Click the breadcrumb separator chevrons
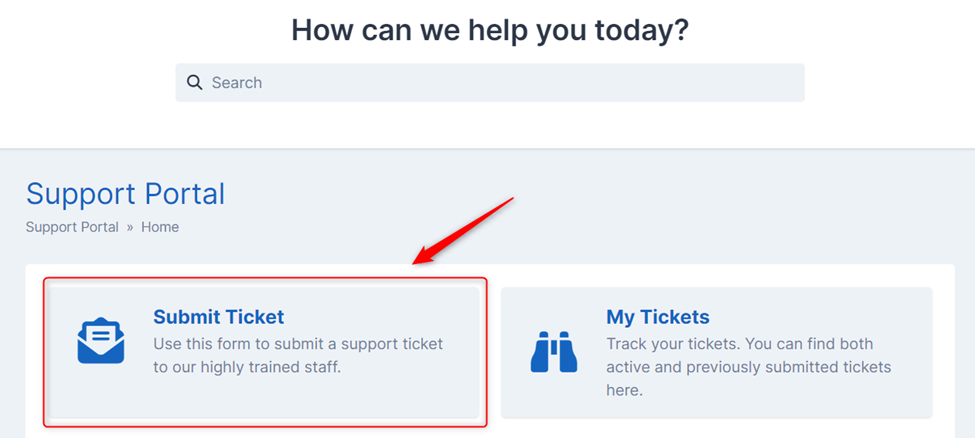 point(130,228)
